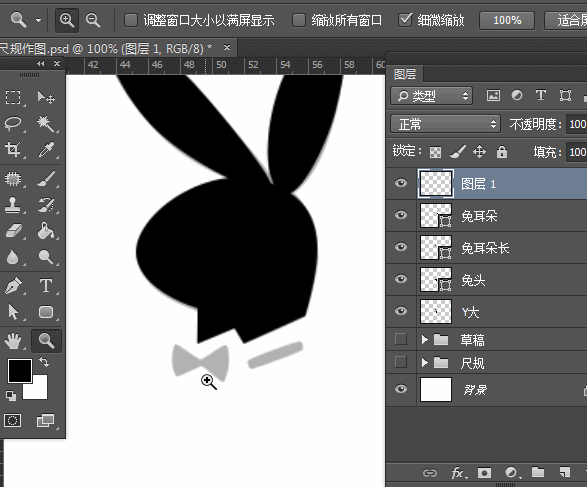Select the Blur tool
This screenshot has height=487, width=587.
[13, 257]
